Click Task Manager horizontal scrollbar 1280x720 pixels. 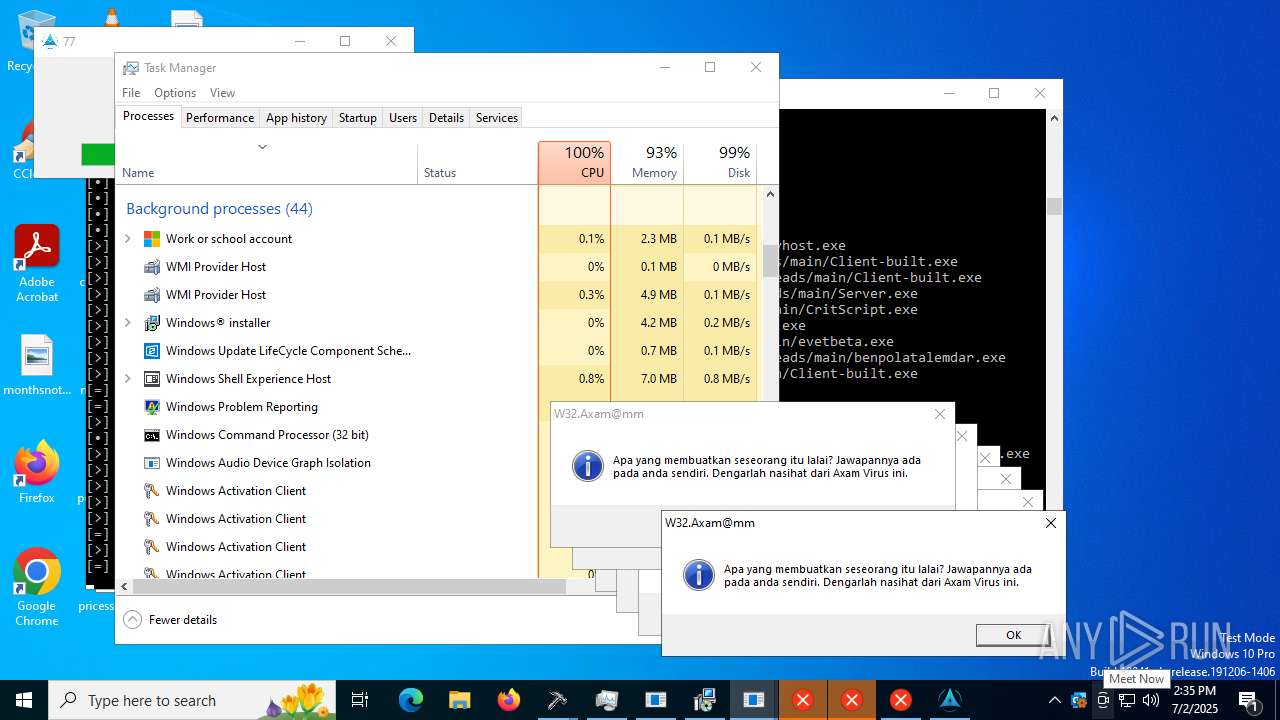click(x=350, y=587)
